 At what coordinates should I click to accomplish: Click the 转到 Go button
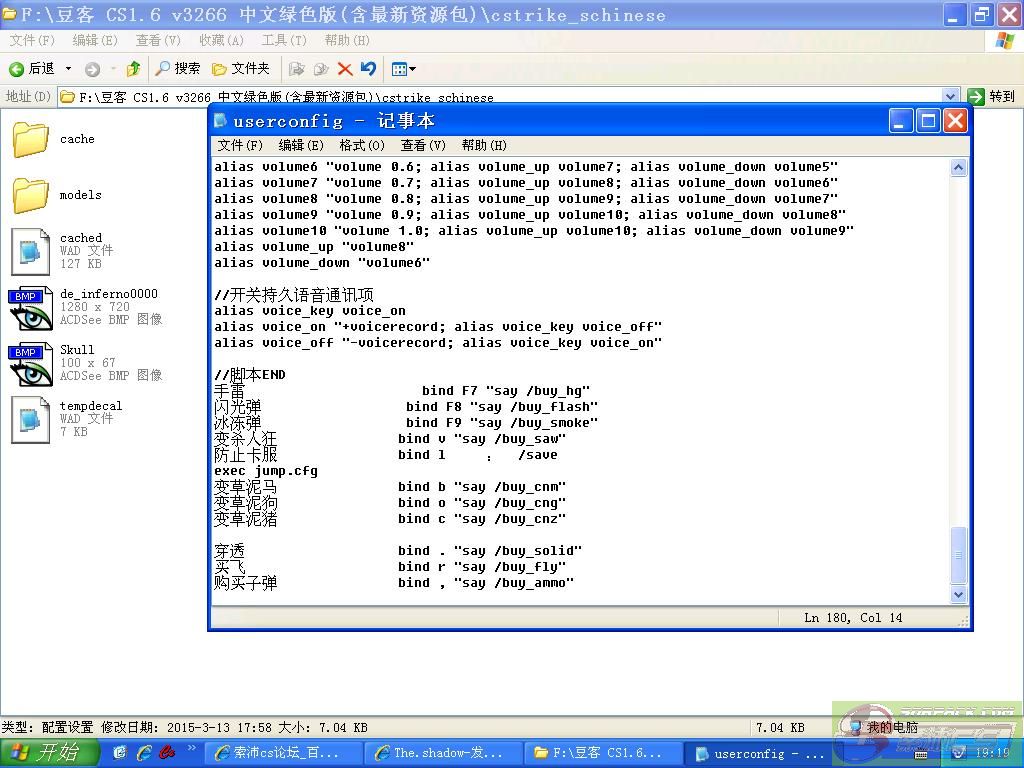(991, 97)
